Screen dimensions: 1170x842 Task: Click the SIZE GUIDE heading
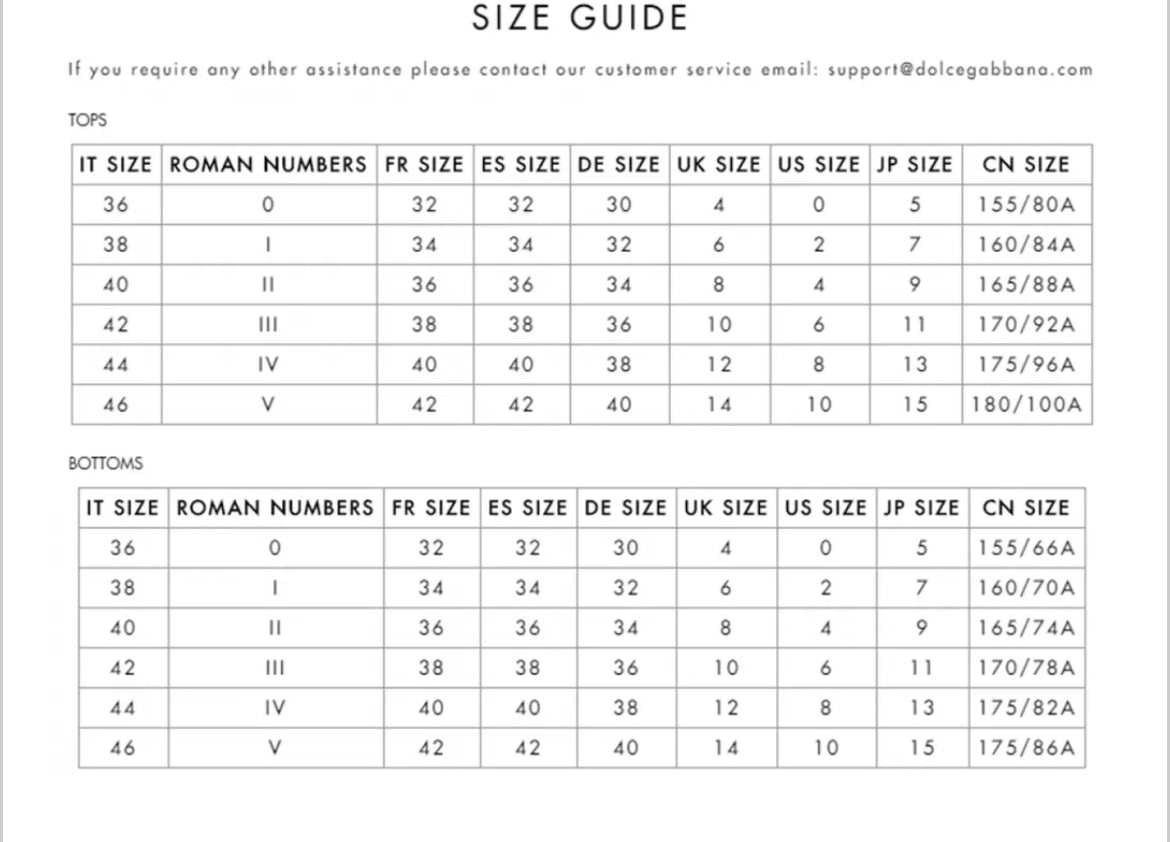coord(580,19)
